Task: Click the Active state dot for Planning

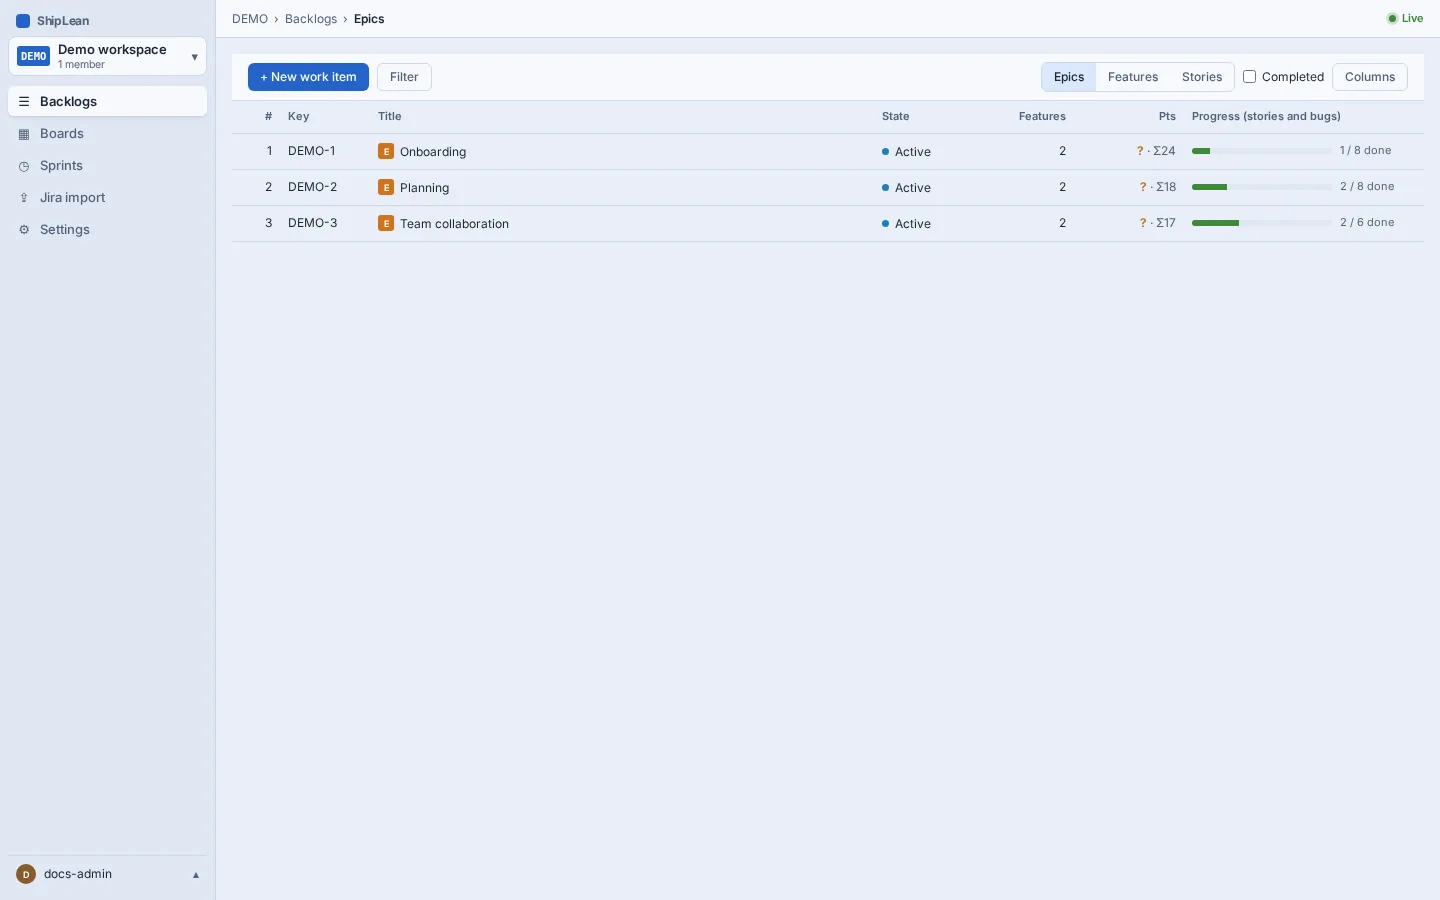Action: (x=886, y=188)
